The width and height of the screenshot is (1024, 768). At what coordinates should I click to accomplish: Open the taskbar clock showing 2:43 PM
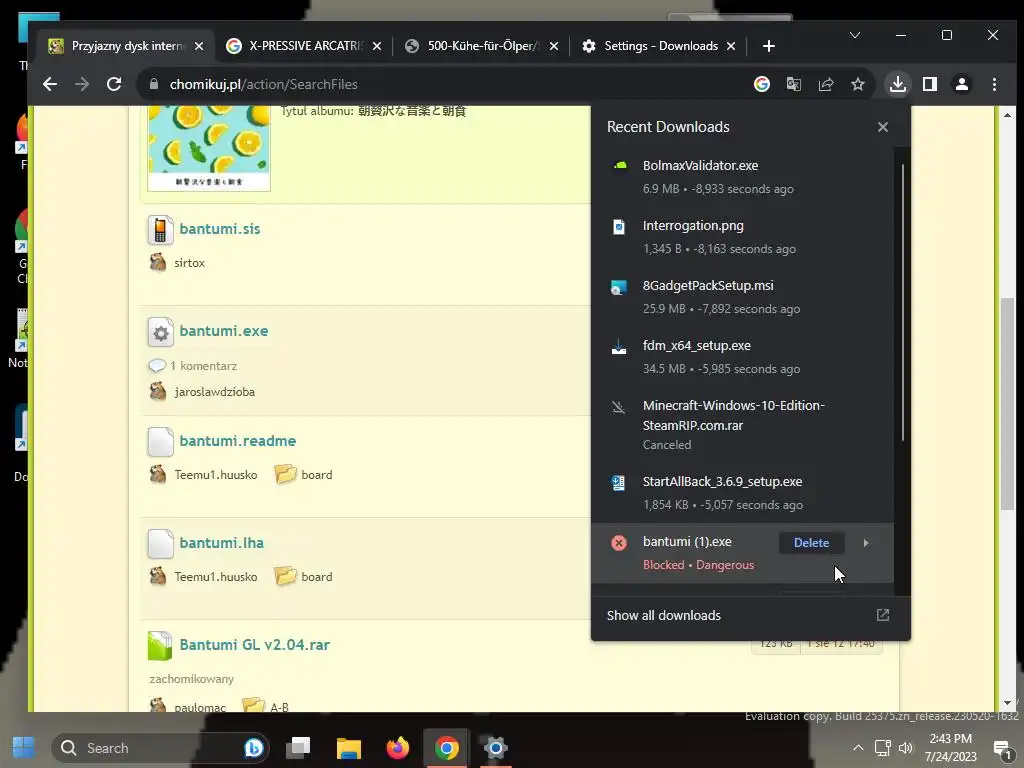[951, 748]
